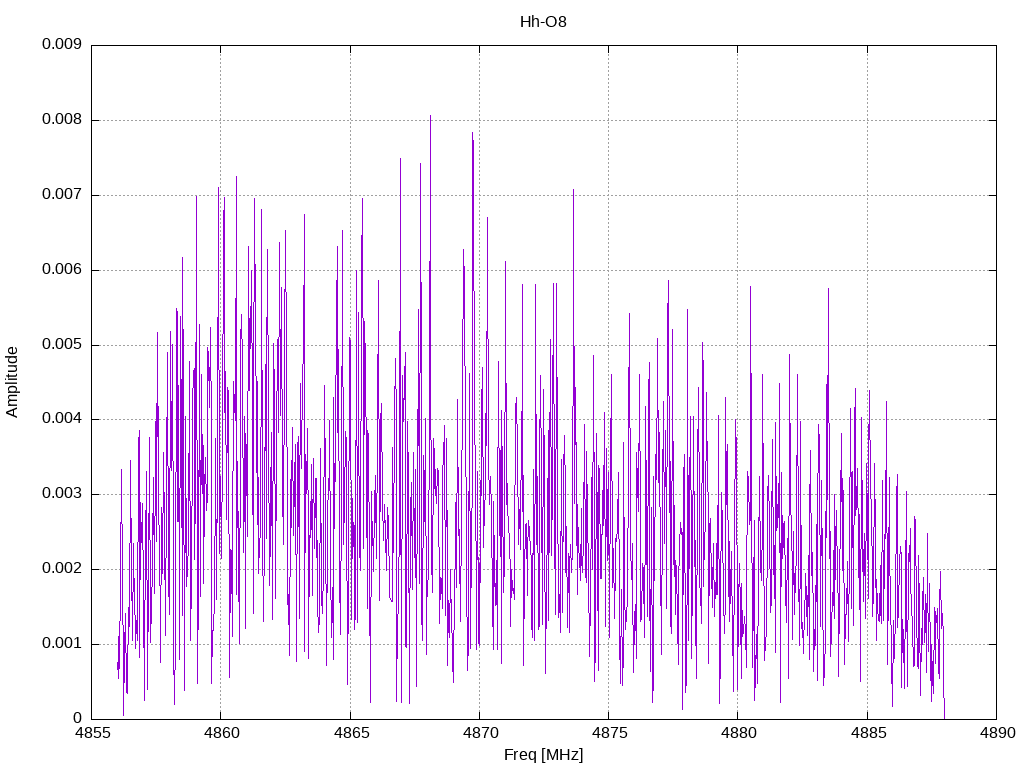Click the 0.009 y-axis tick label
Viewport: 1024px width, 768px height.
point(62,44)
